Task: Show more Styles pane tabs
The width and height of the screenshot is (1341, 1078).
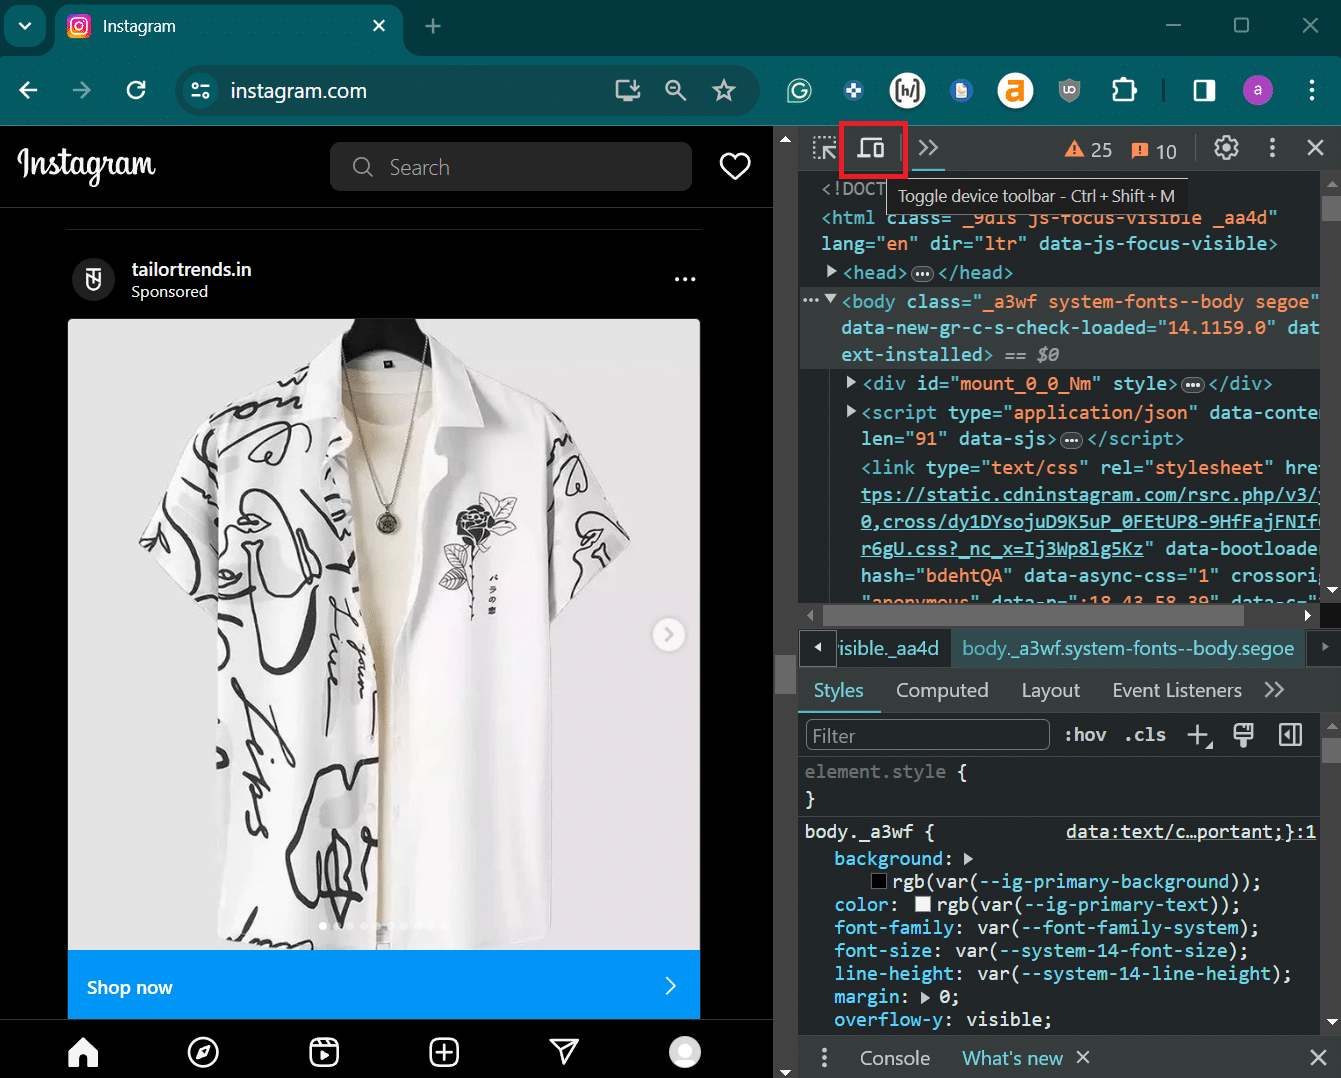Action: (1274, 690)
